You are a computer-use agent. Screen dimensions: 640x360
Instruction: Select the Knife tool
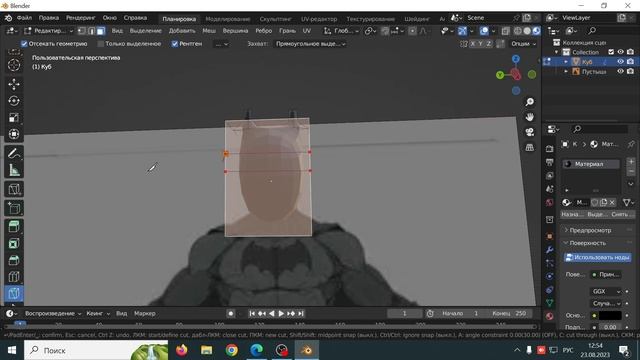[x=14, y=293]
